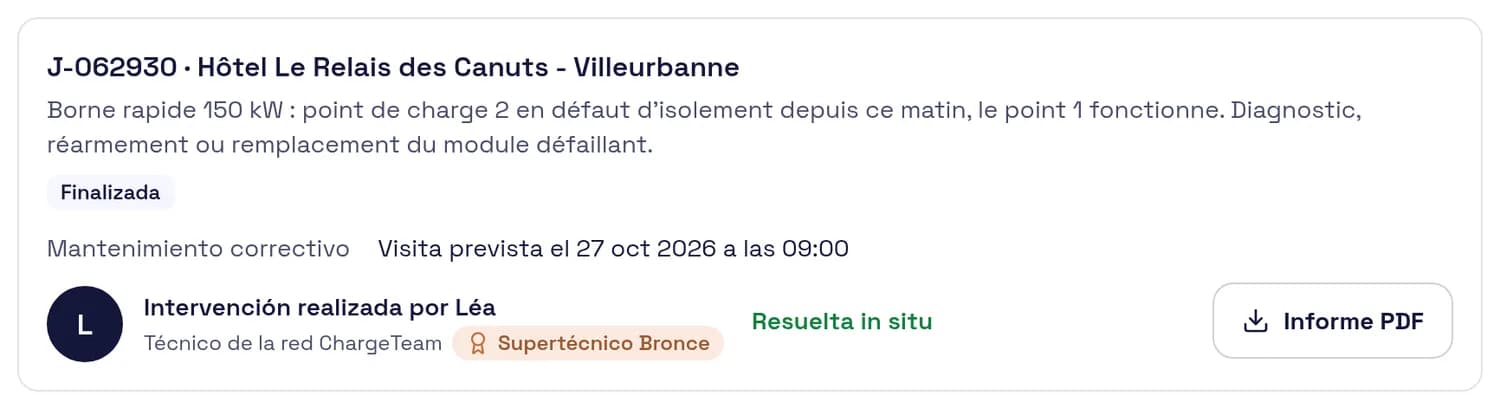Image resolution: width=1500 pixels, height=409 pixels.
Task: Click the download icon beside Informe PDF
Action: (1253, 321)
